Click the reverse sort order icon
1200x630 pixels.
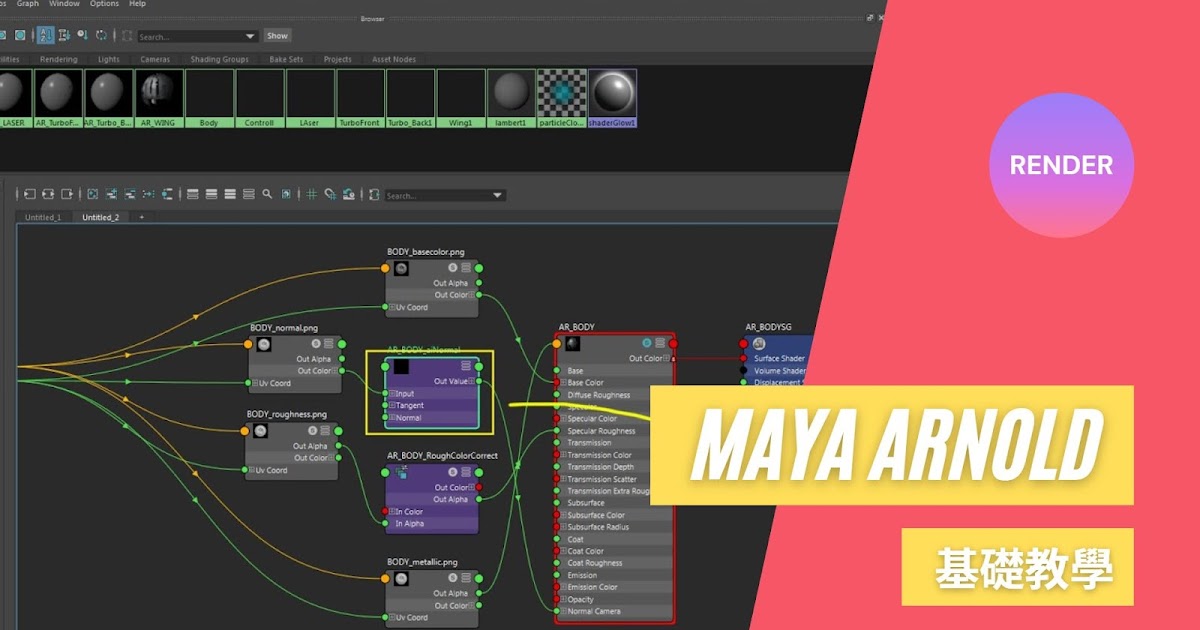[101, 36]
